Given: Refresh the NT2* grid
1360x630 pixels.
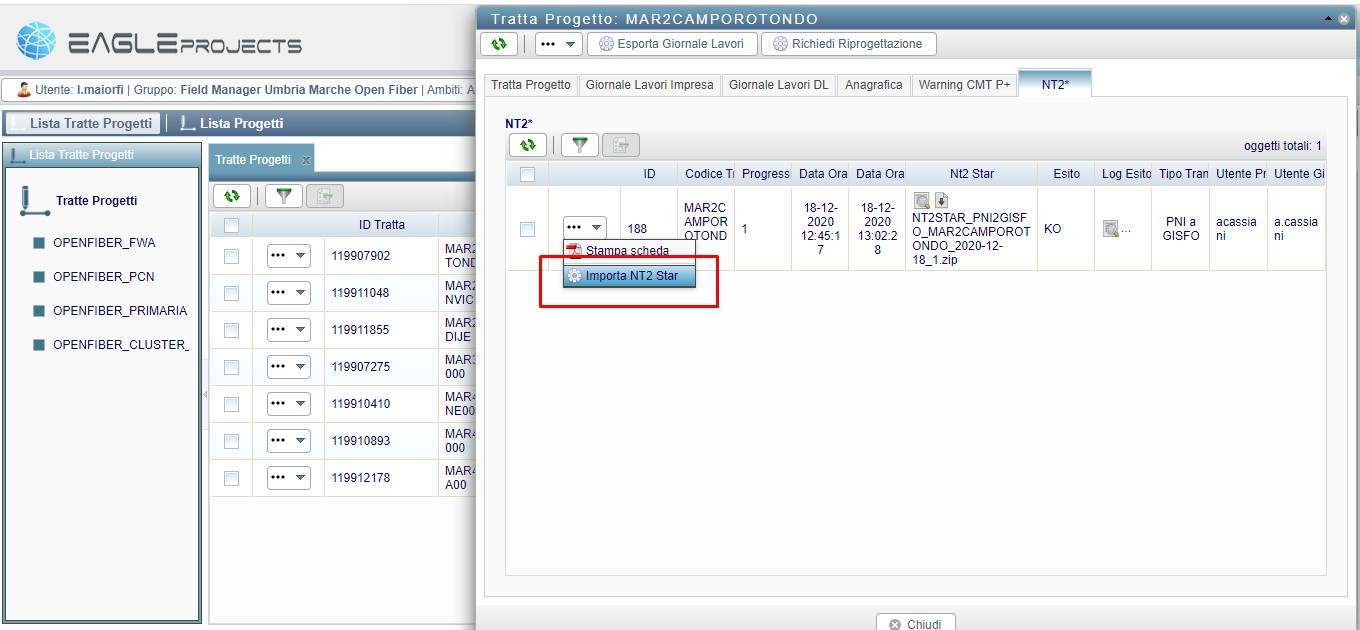Looking at the screenshot, I should point(528,145).
